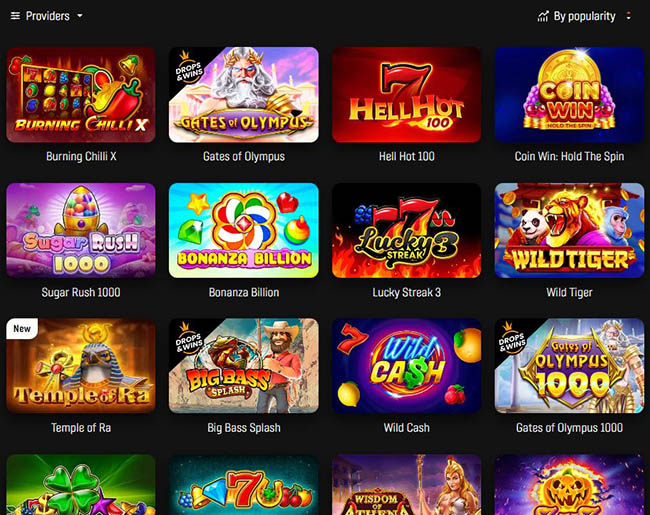
Task: Open the green clover slot game tile
Action: 81,485
